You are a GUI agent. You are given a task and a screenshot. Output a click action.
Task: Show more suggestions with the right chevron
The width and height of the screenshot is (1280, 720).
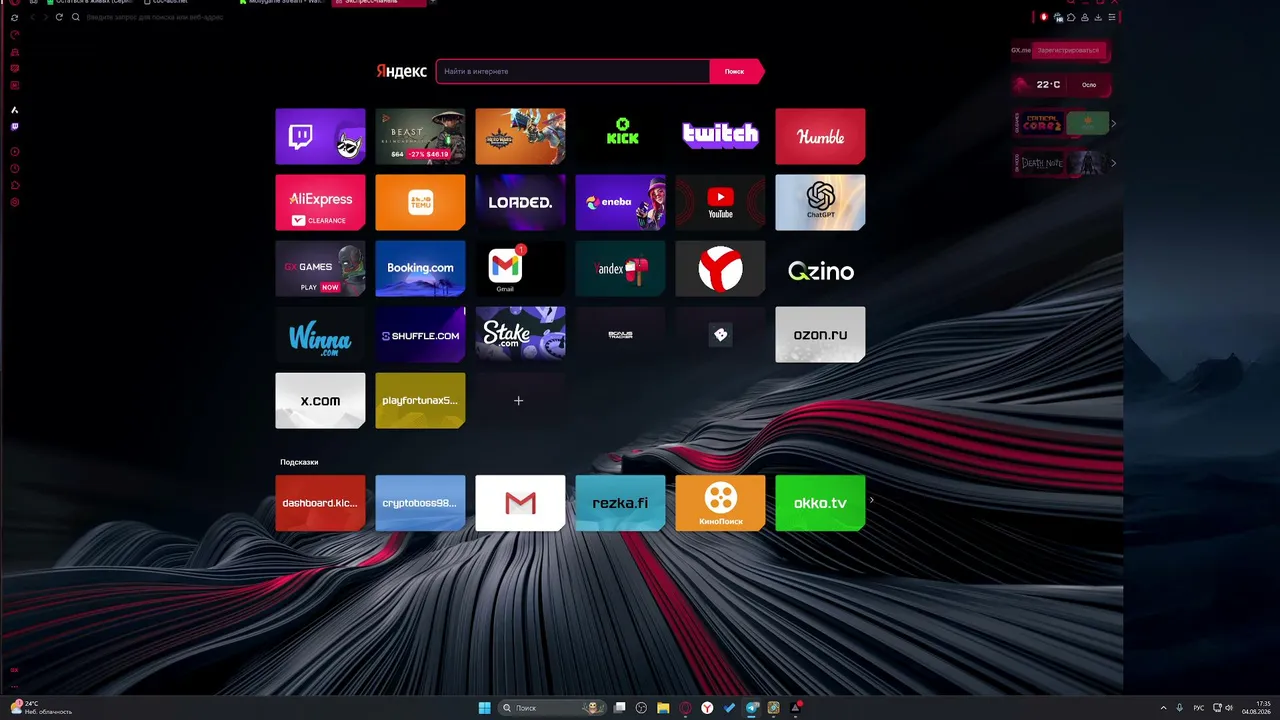(x=872, y=500)
